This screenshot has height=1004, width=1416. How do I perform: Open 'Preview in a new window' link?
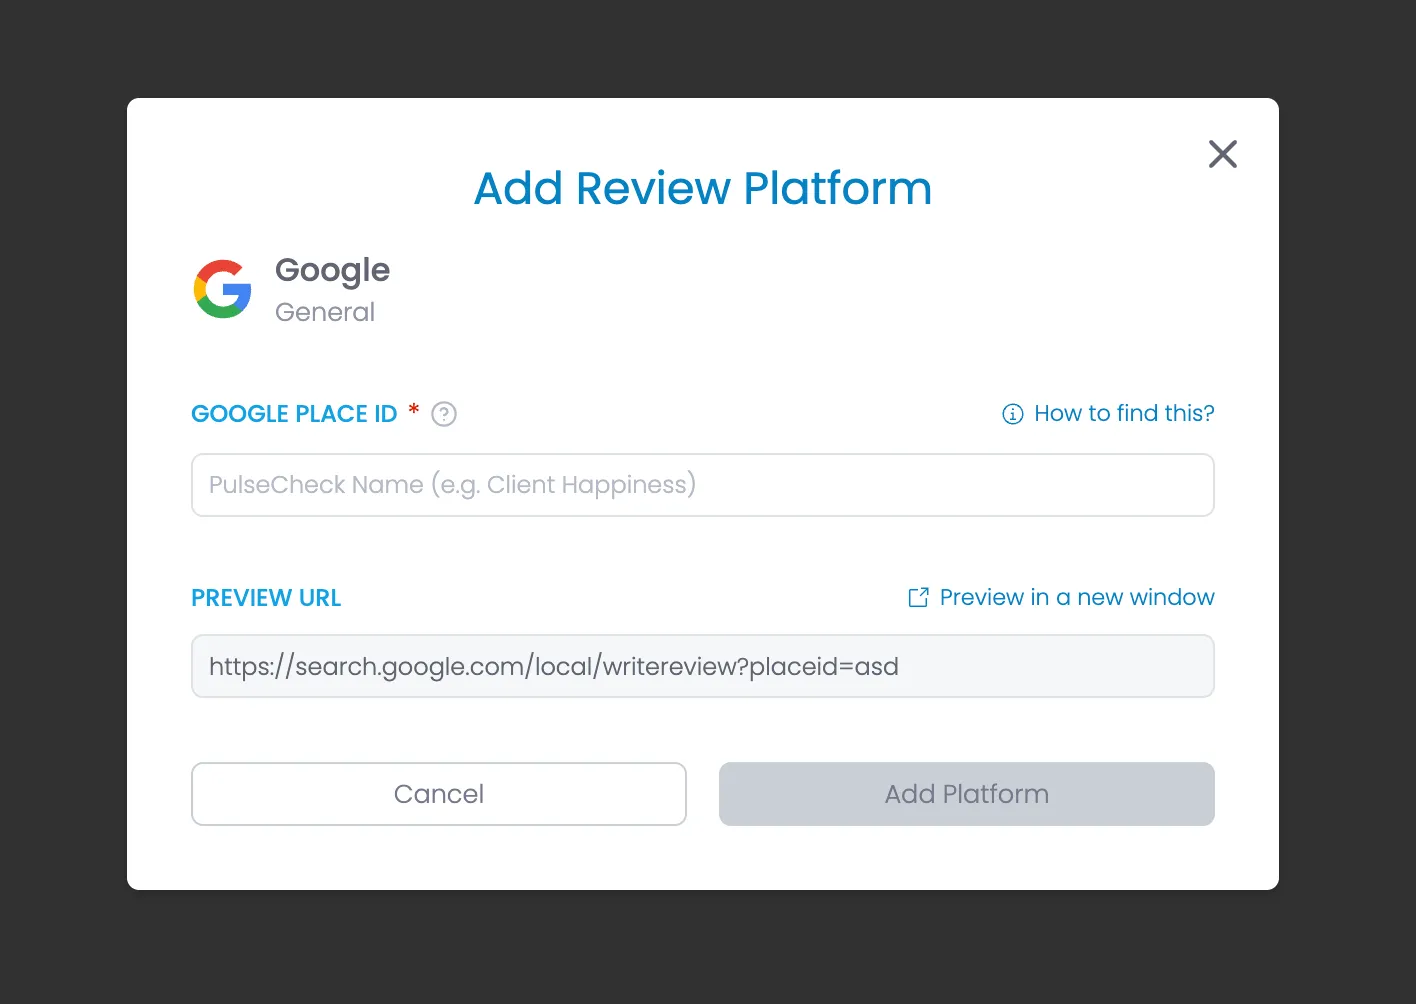click(x=1077, y=597)
